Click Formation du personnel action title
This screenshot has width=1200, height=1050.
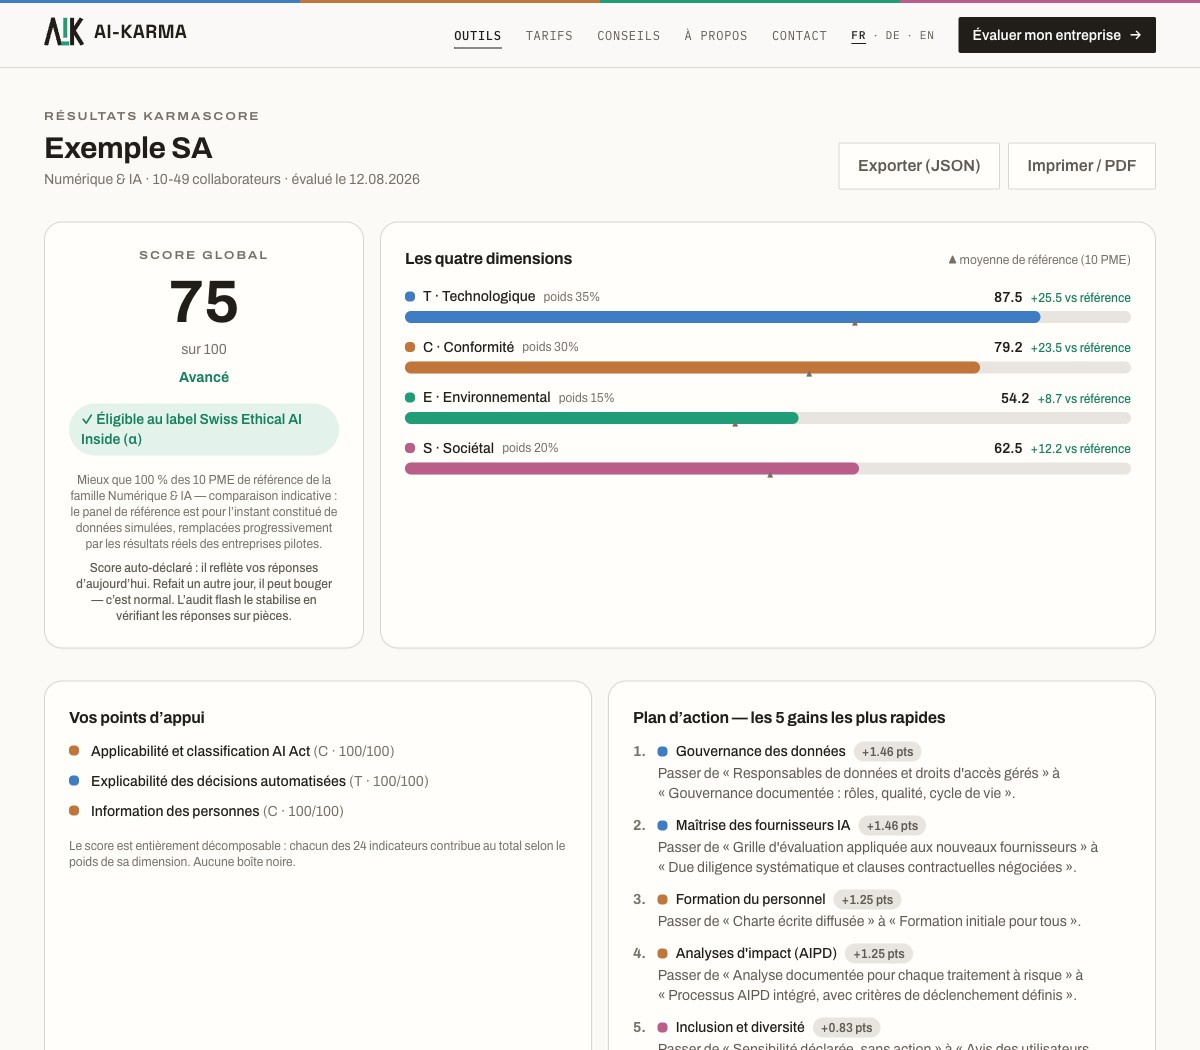pos(750,899)
